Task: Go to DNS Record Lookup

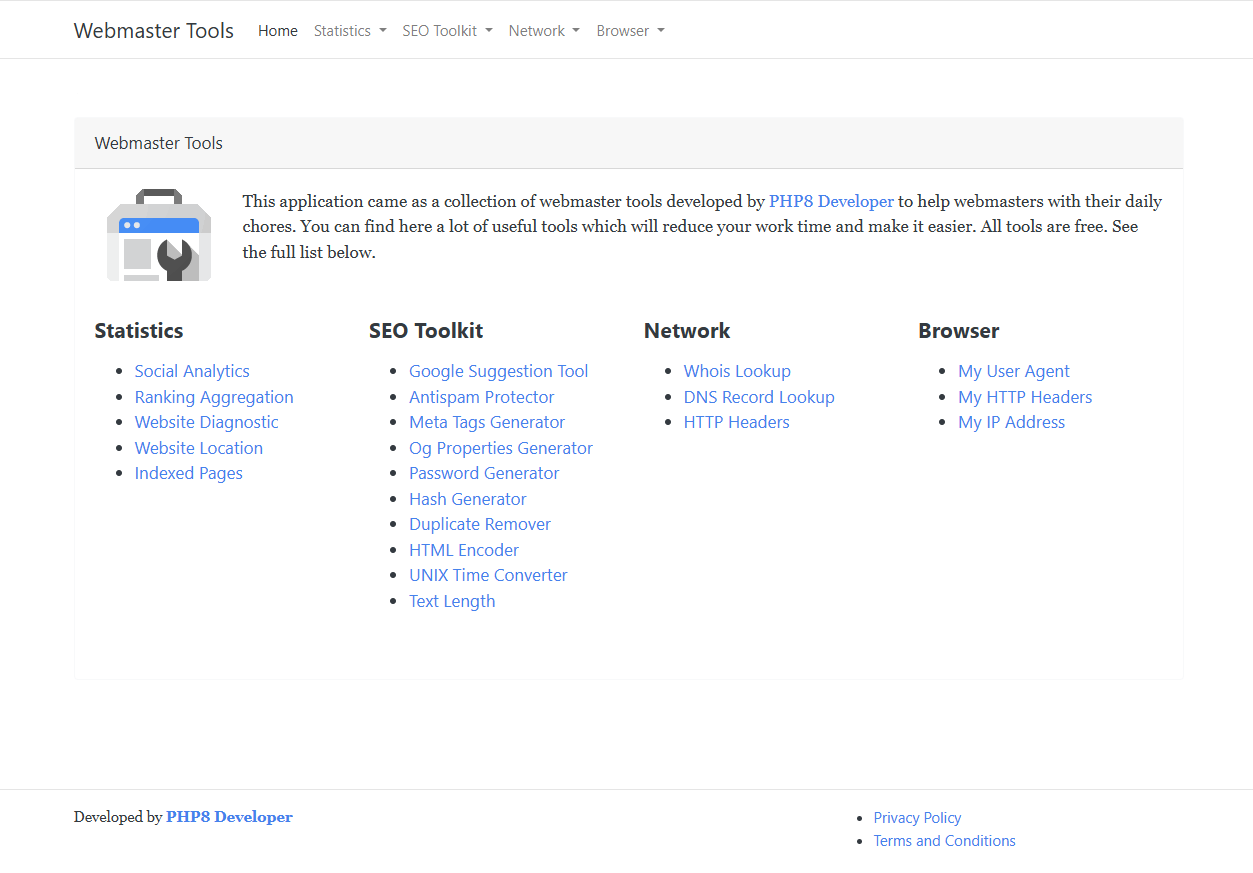Action: click(x=759, y=397)
